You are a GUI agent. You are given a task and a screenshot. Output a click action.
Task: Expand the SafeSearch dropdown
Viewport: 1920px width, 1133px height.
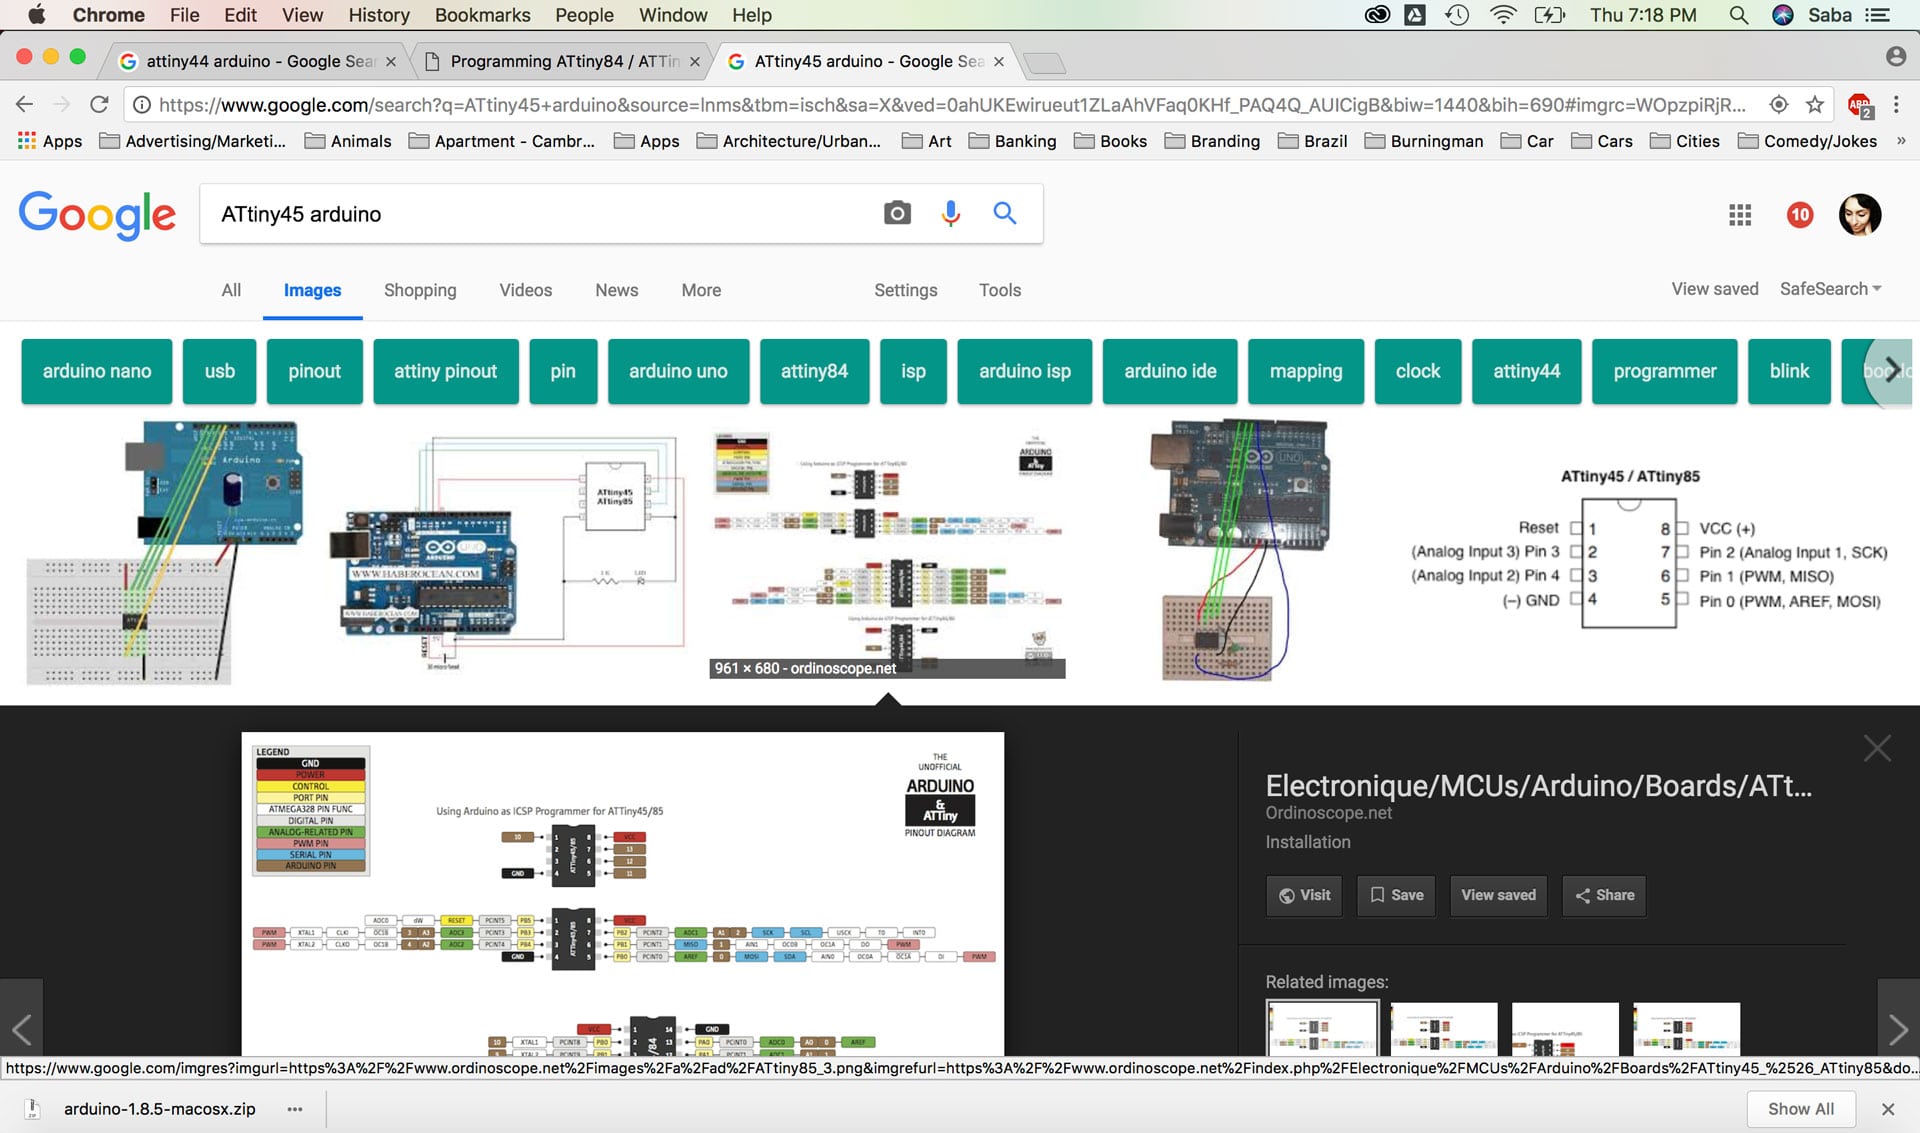[x=1830, y=289]
